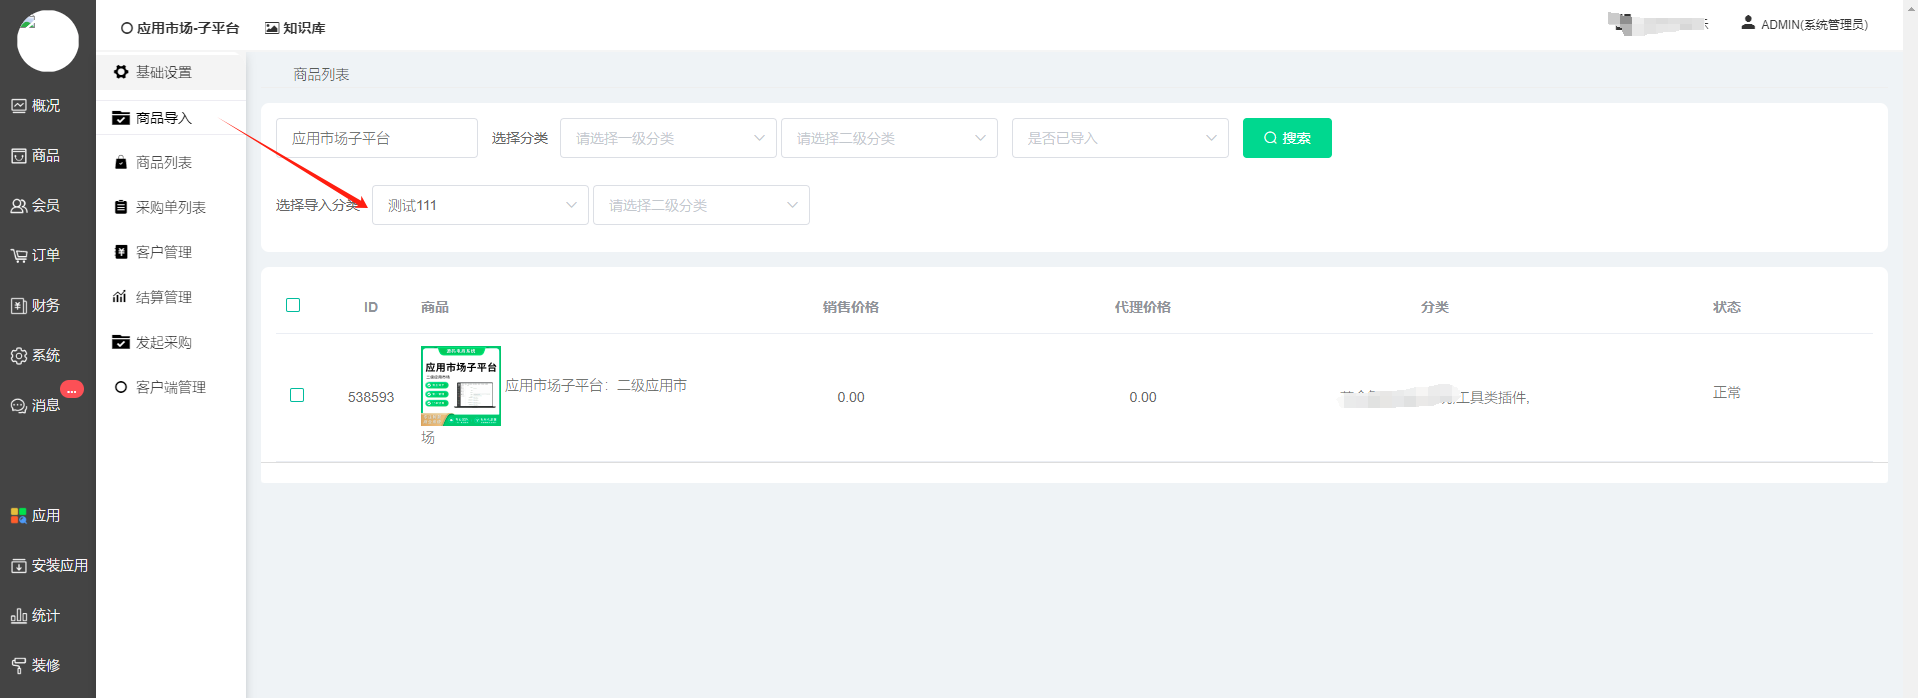The image size is (1918, 698).
Task: Open the 概况 overview icon in sidebar
Action: coord(19,106)
